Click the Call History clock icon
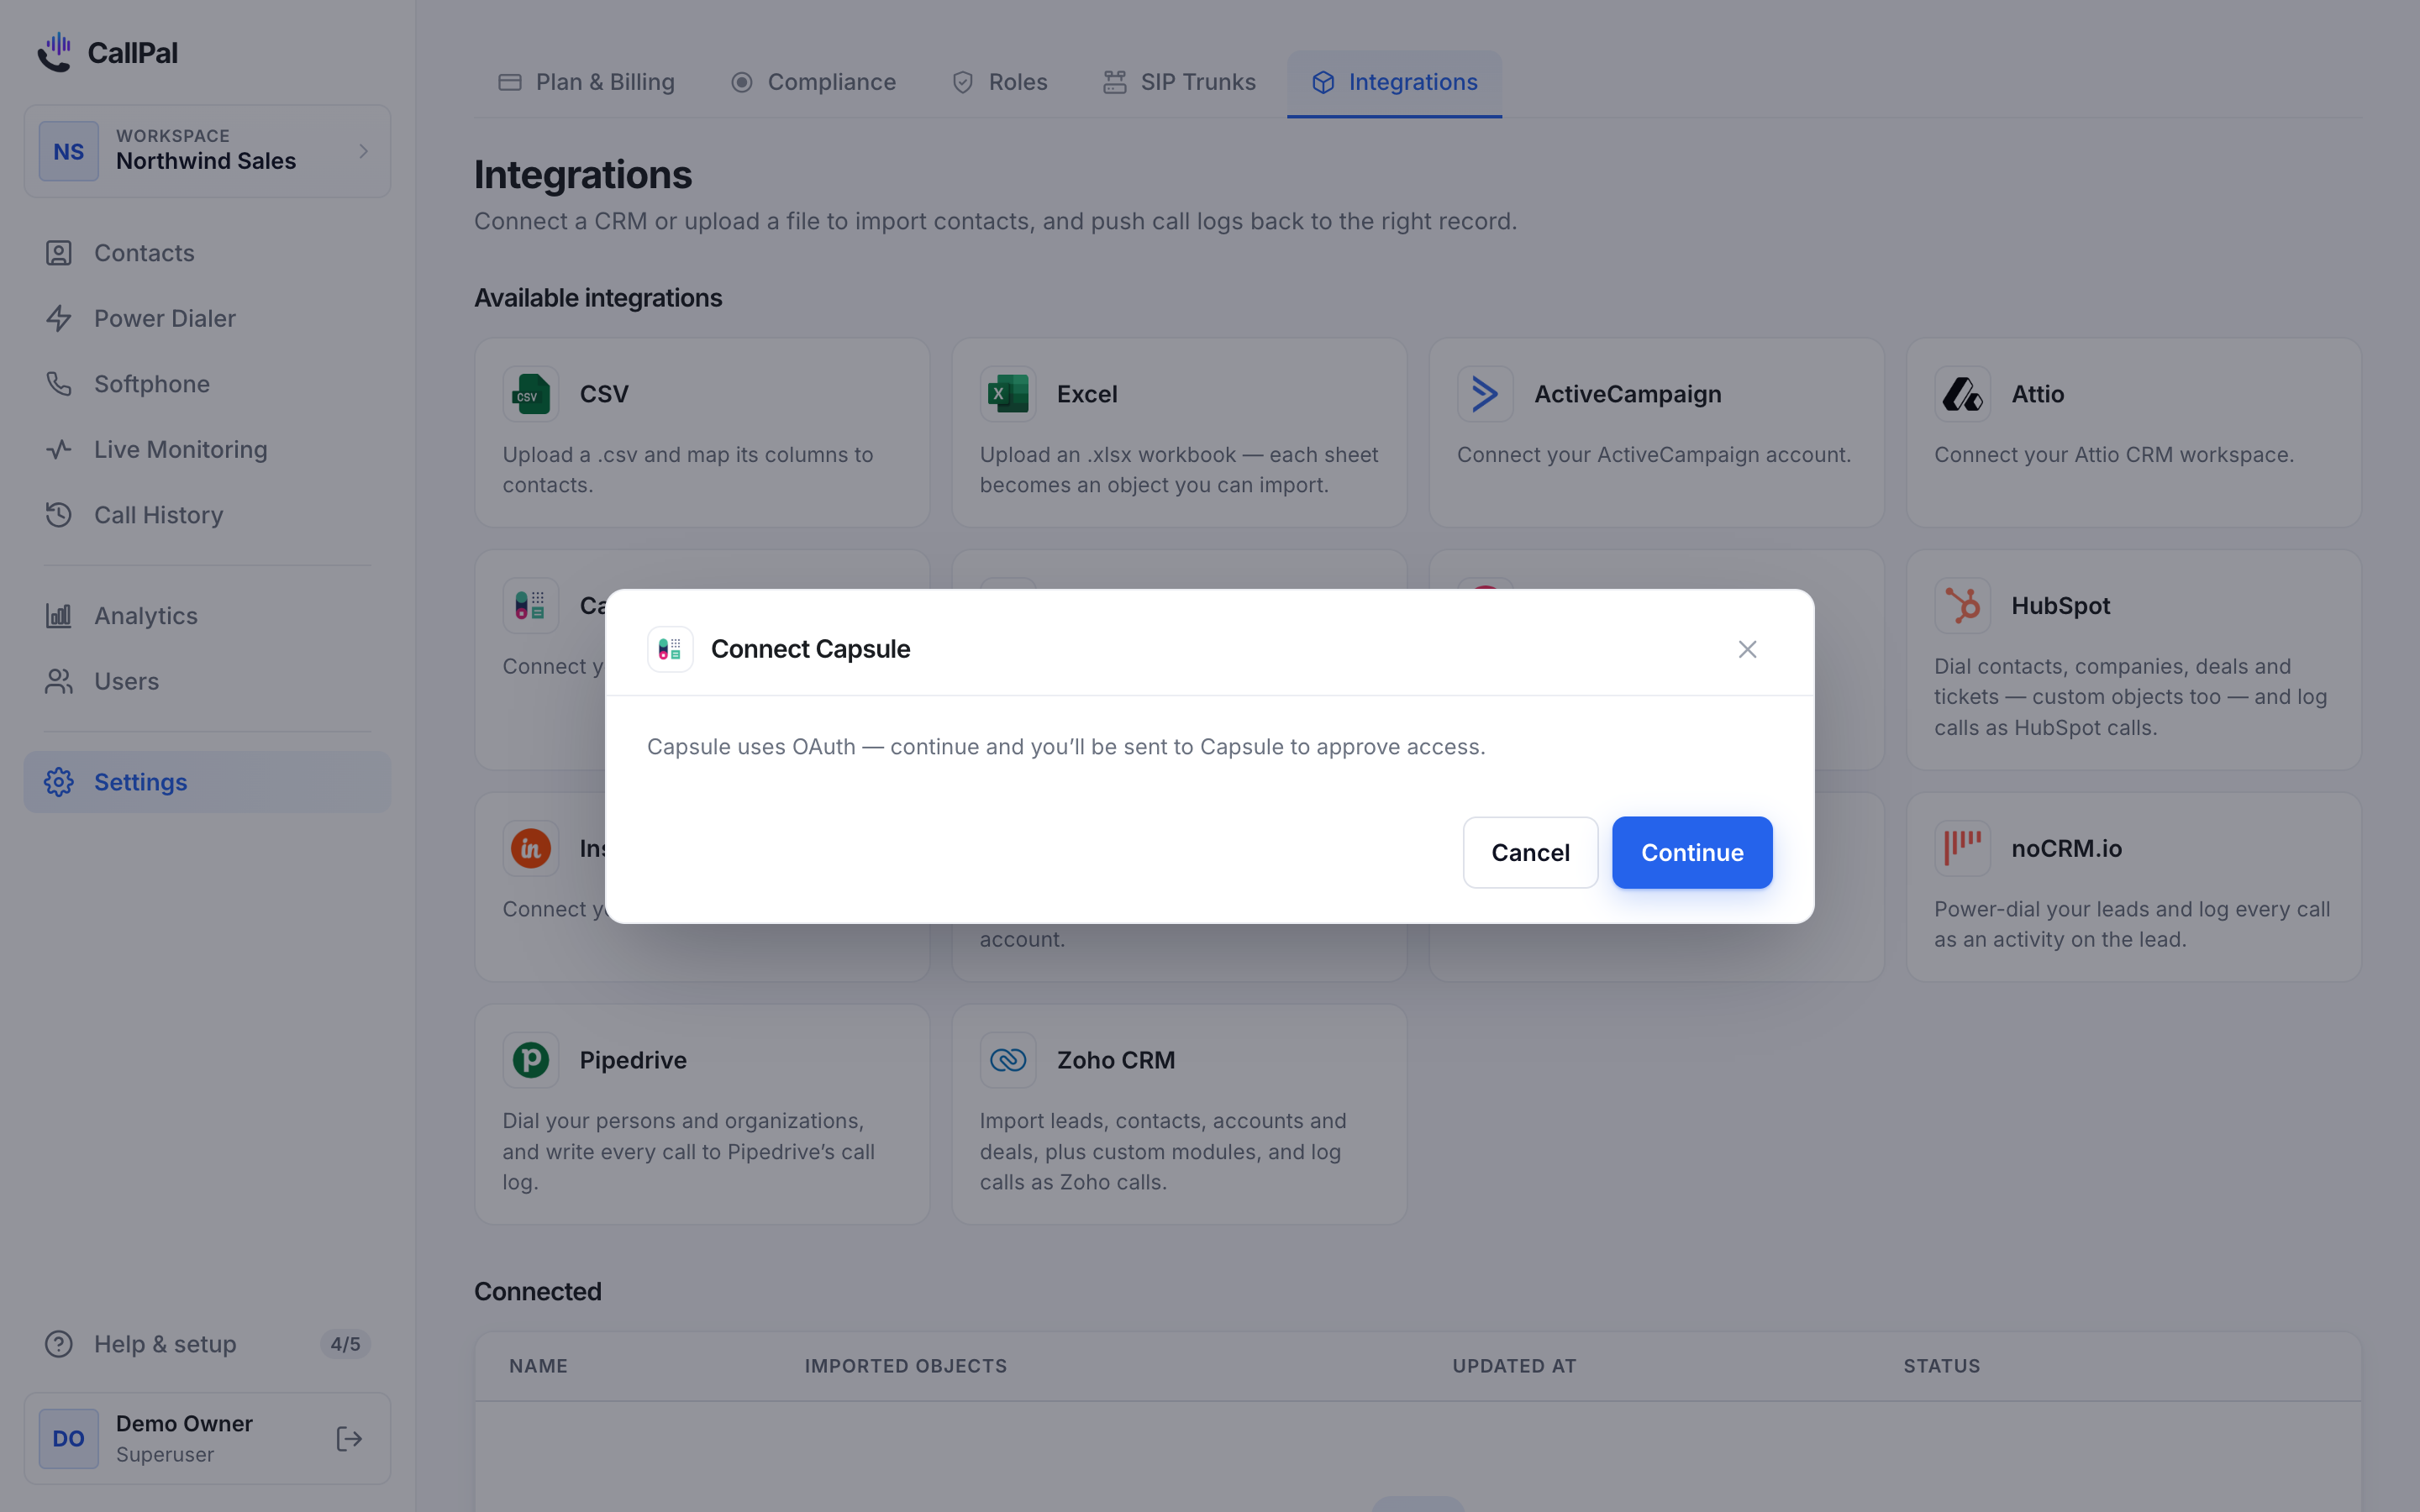Viewport: 2420px width, 1512px height. click(59, 515)
